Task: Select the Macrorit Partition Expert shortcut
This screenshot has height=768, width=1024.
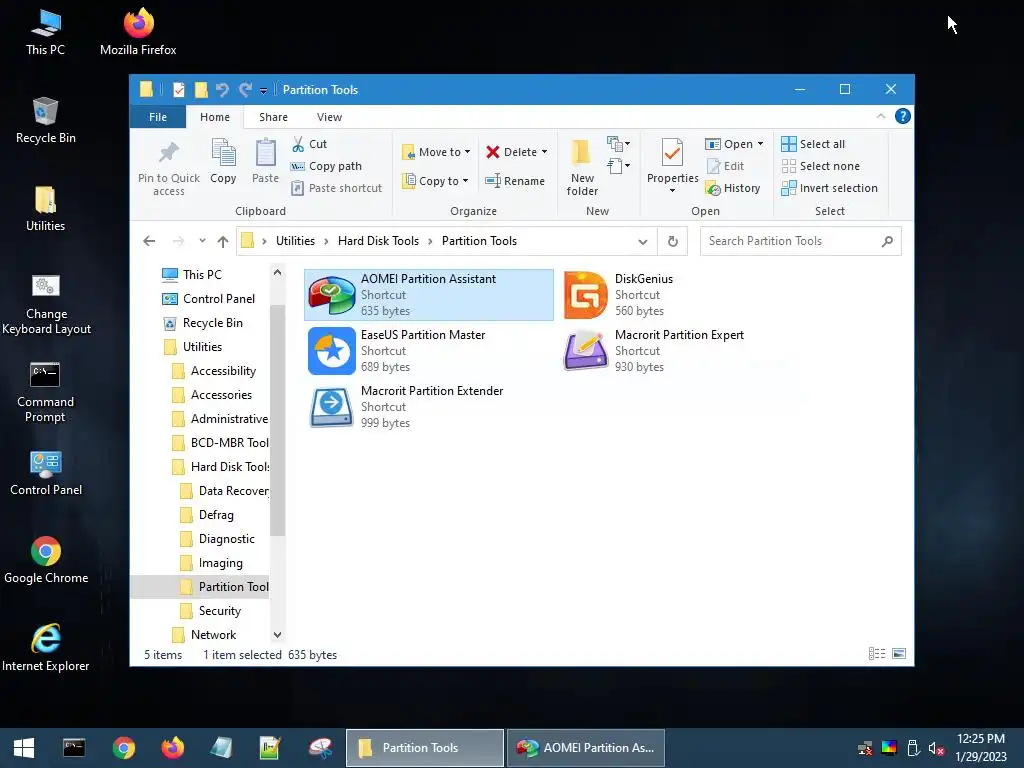Action: pyautogui.click(x=682, y=351)
